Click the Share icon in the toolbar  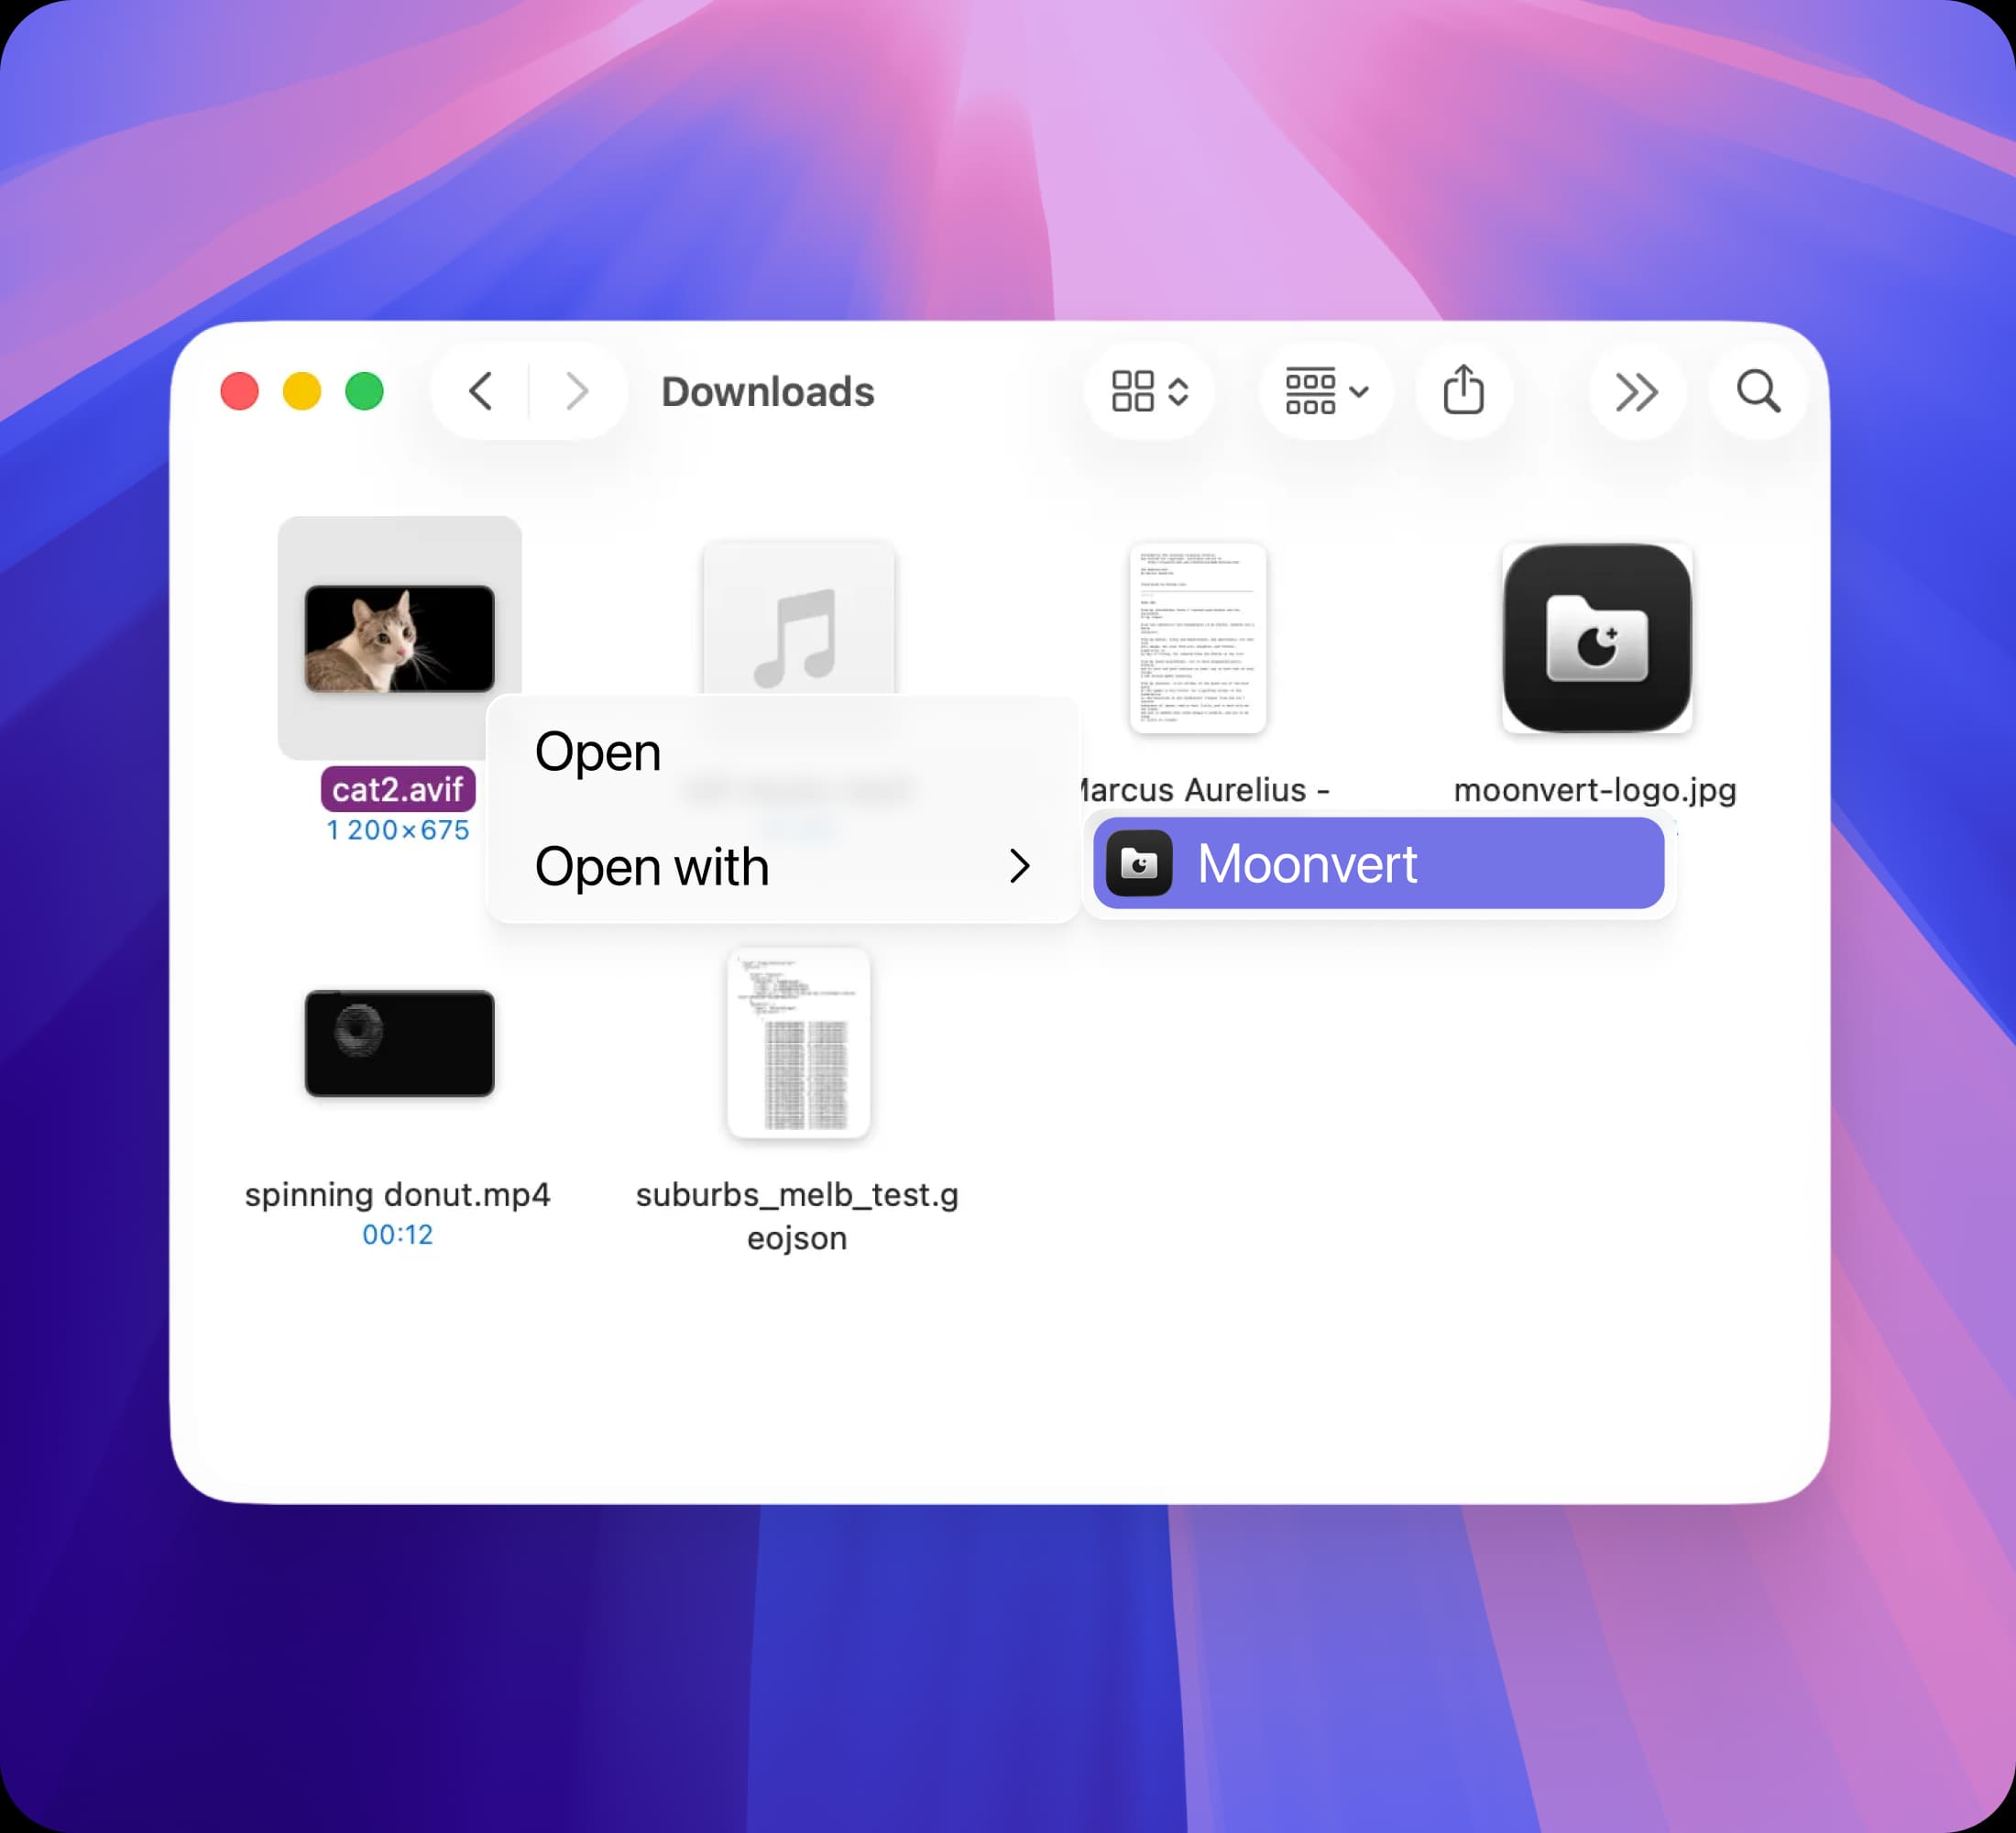pyautogui.click(x=1464, y=391)
